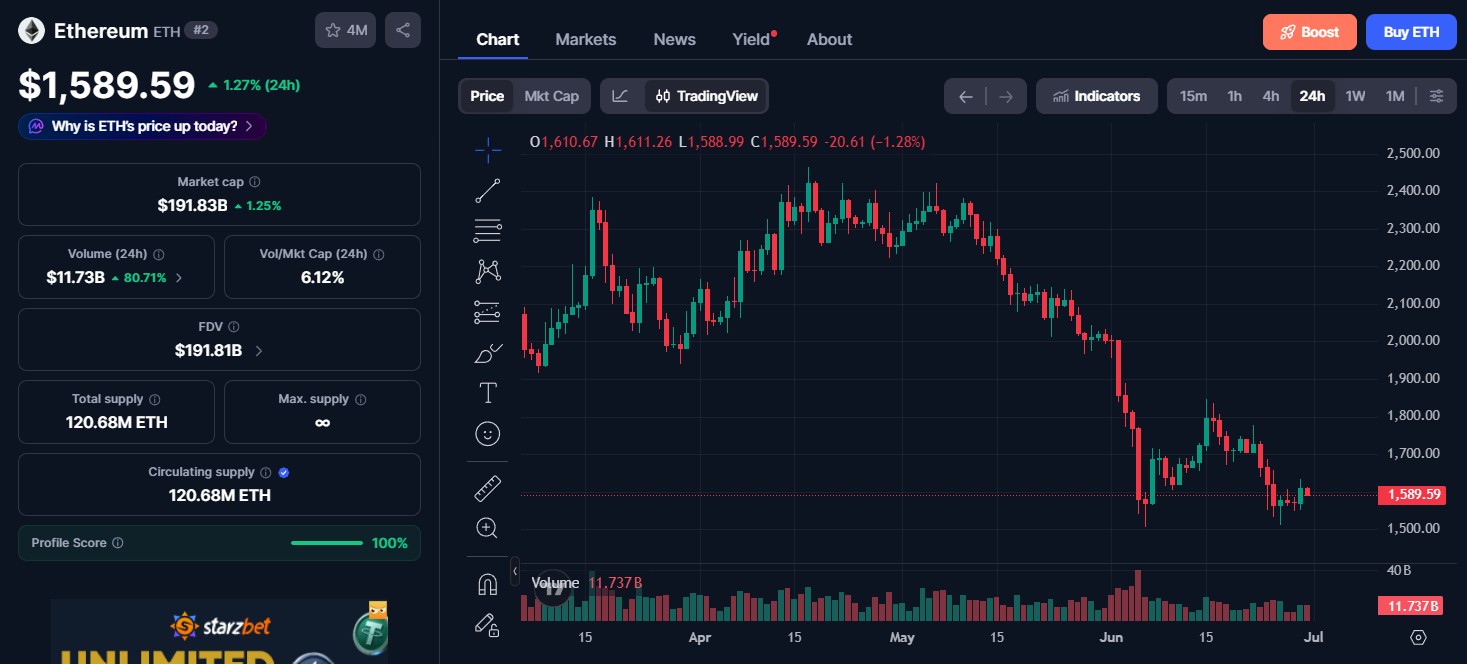1467x664 pixels.
Task: Open the News tab
Action: [x=674, y=39]
